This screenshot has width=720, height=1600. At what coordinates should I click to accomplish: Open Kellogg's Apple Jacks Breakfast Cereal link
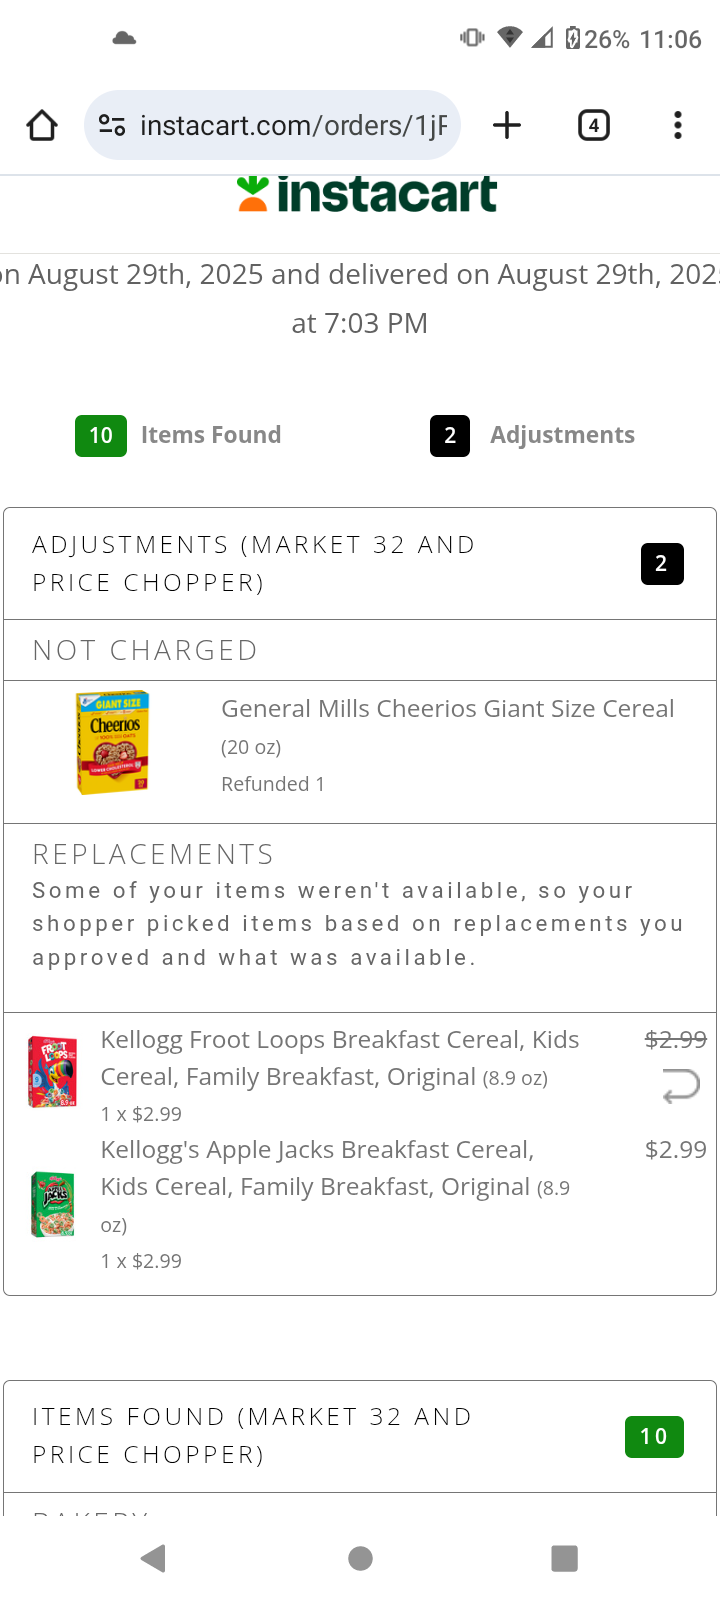[318, 1150]
